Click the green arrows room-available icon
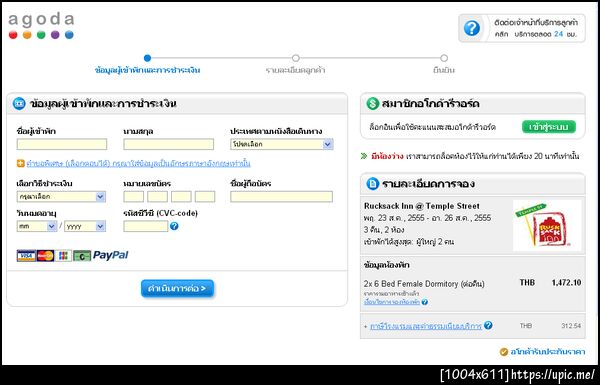 pyautogui.click(x=364, y=156)
